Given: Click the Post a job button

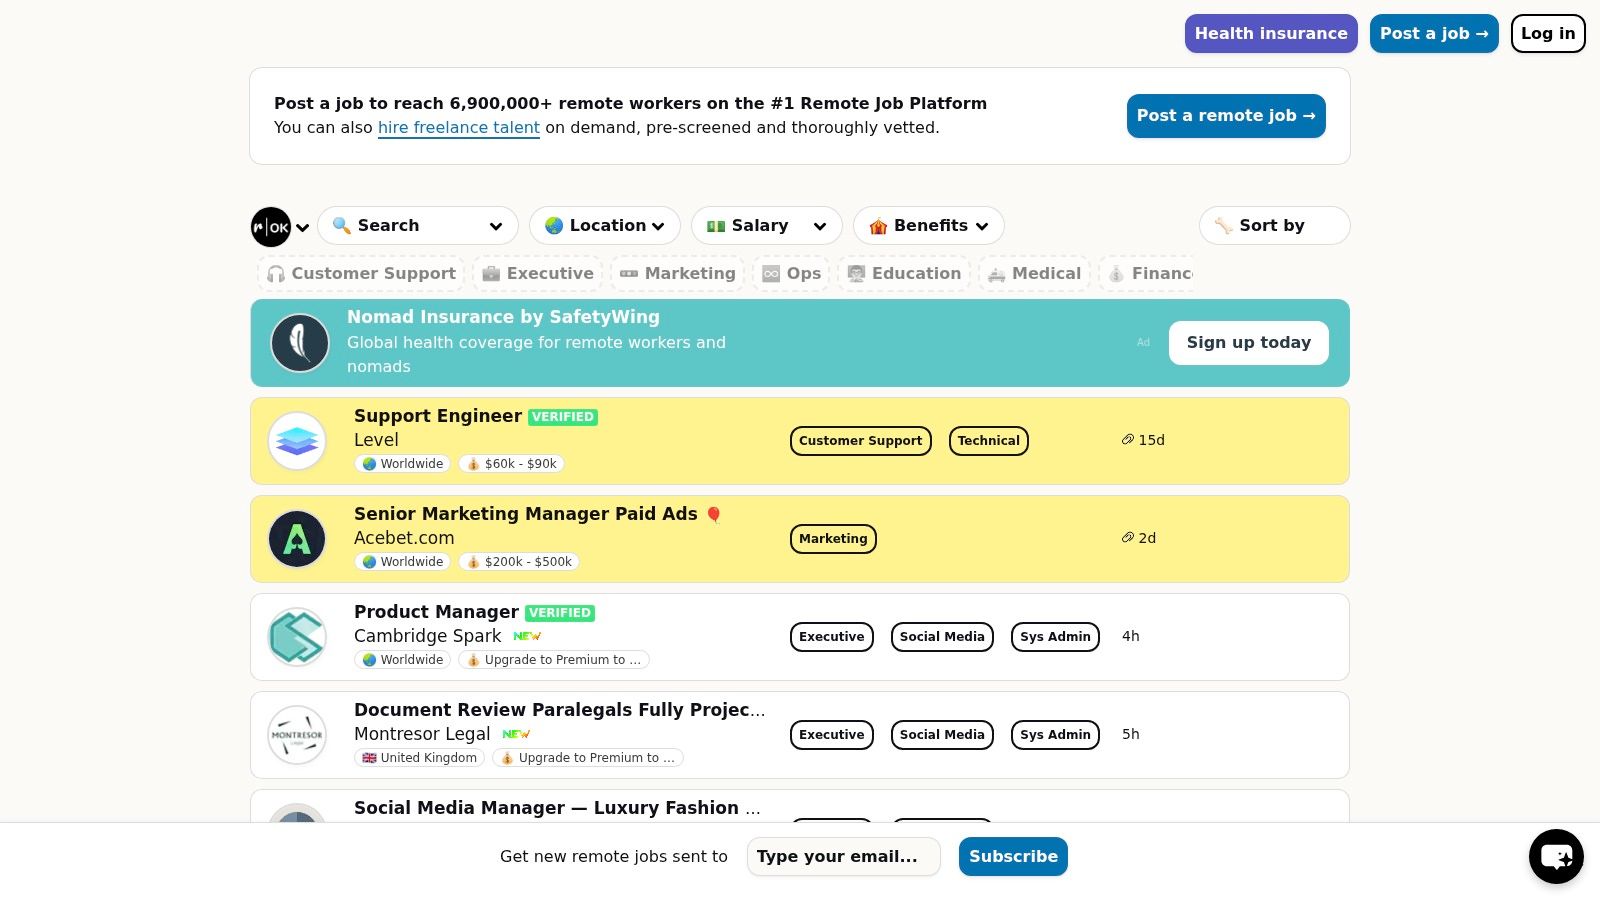Looking at the screenshot, I should coord(1434,34).
